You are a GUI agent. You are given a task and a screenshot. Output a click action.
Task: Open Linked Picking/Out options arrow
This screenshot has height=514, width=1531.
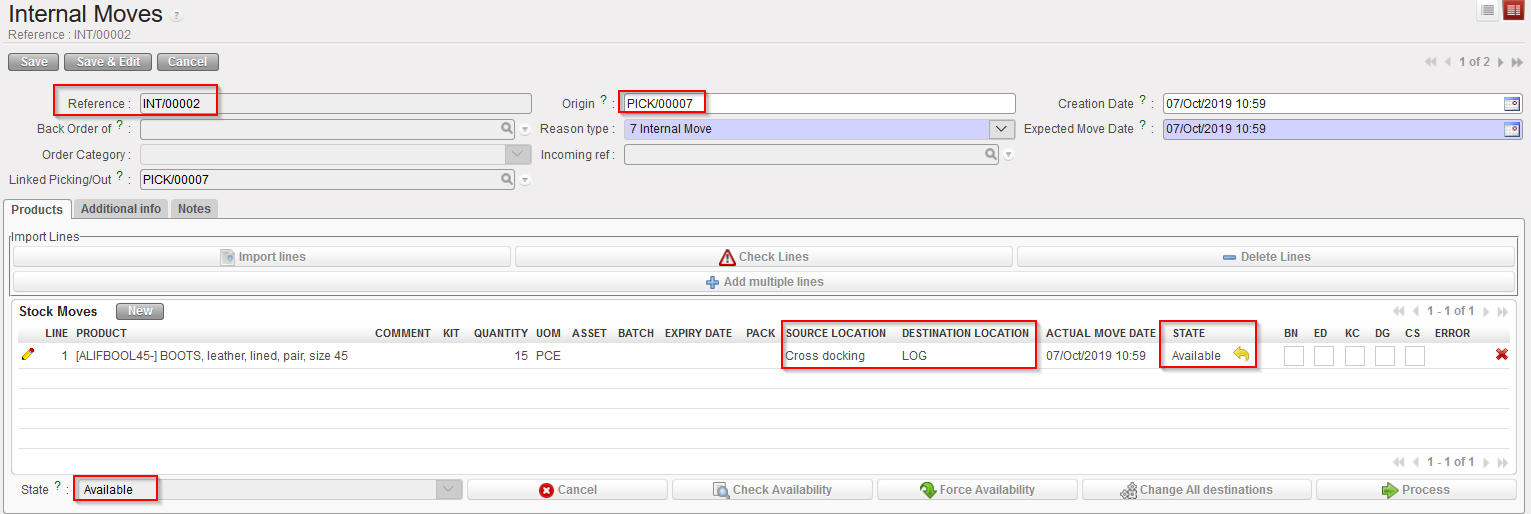(525, 181)
